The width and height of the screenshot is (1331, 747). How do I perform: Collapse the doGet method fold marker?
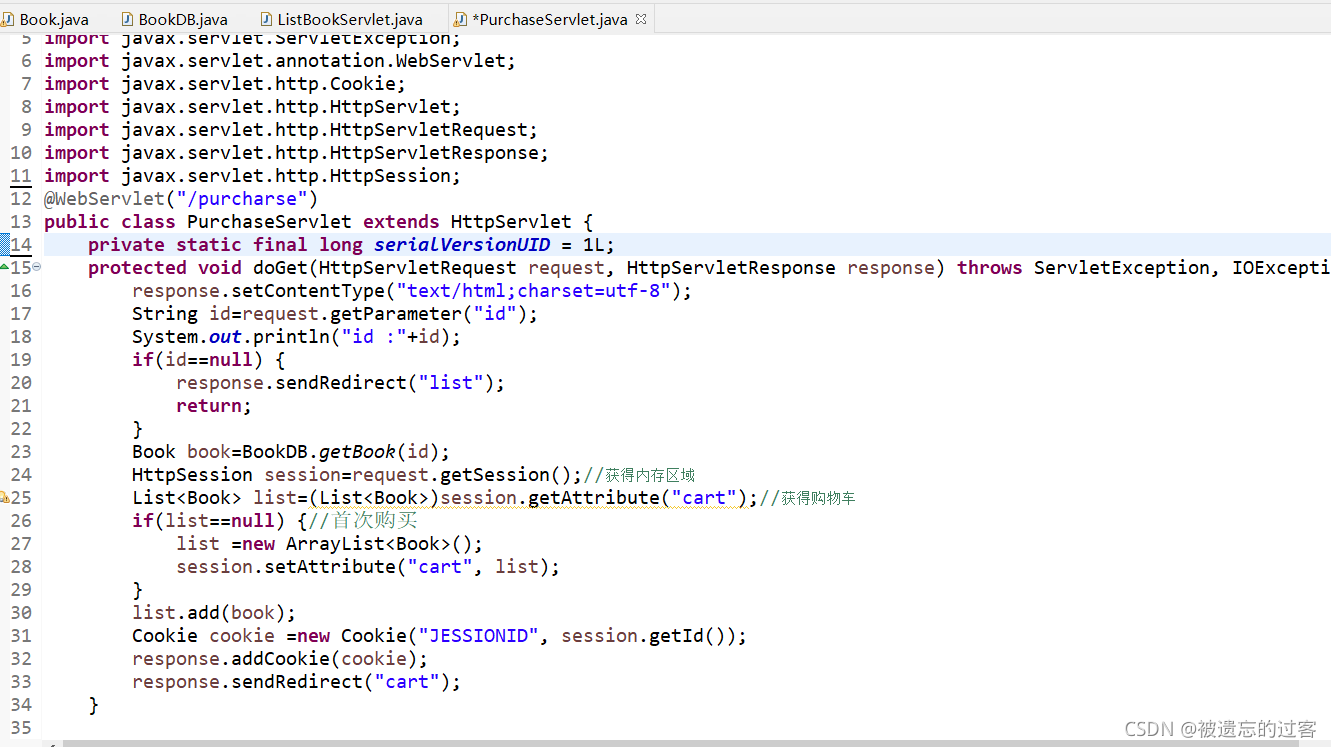coord(37,267)
